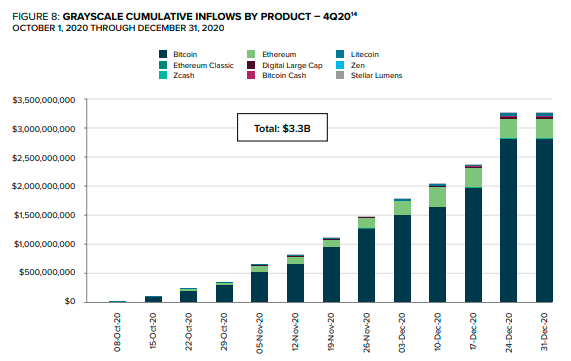Click the Litecoin legend color swatch
This screenshot has width=571, height=361.
[x=340, y=54]
